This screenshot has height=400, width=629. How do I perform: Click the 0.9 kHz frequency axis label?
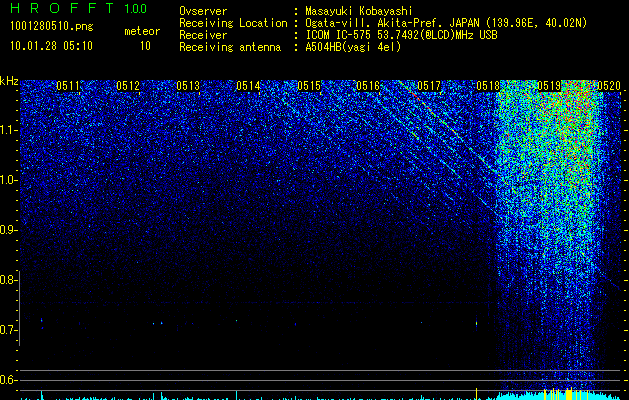point(8,230)
